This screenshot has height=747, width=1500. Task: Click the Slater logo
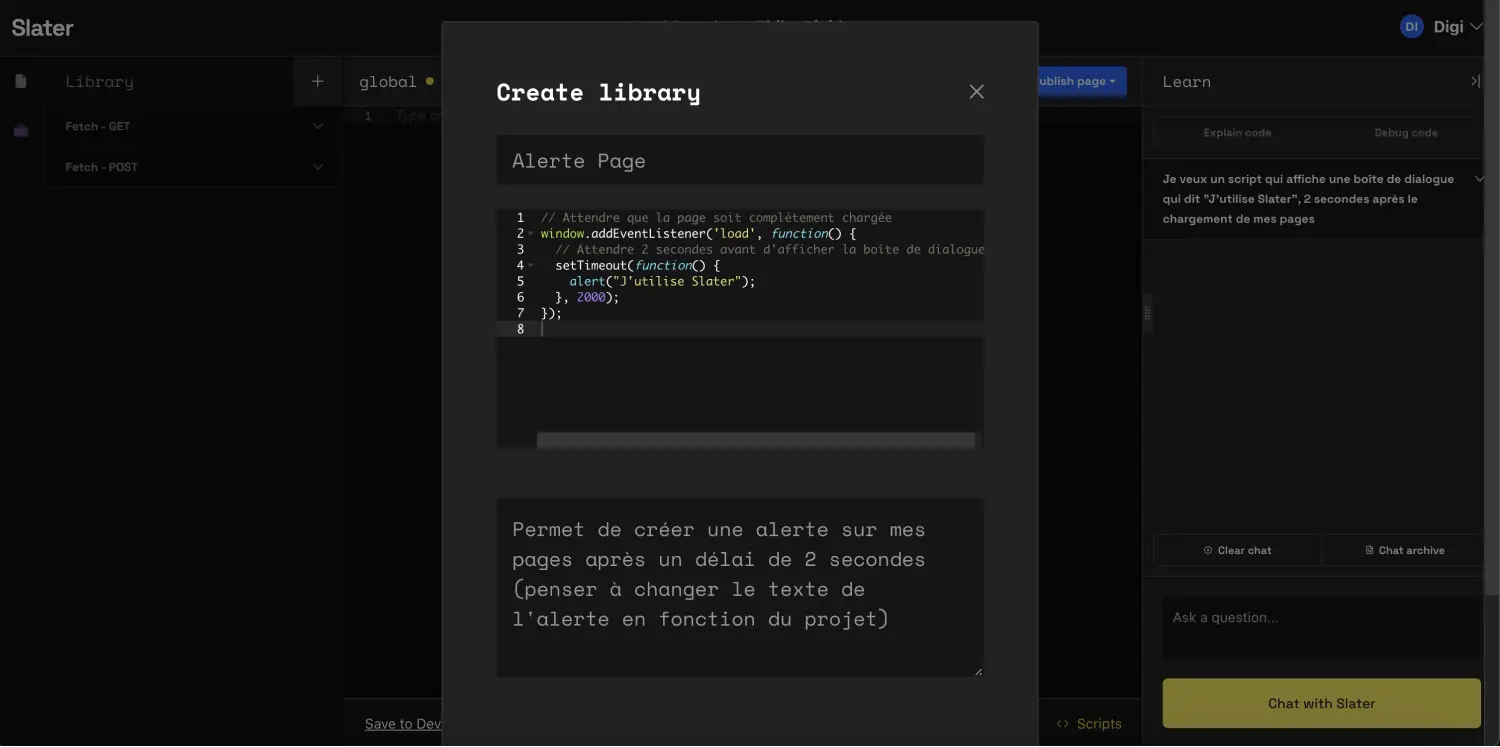coord(42,27)
